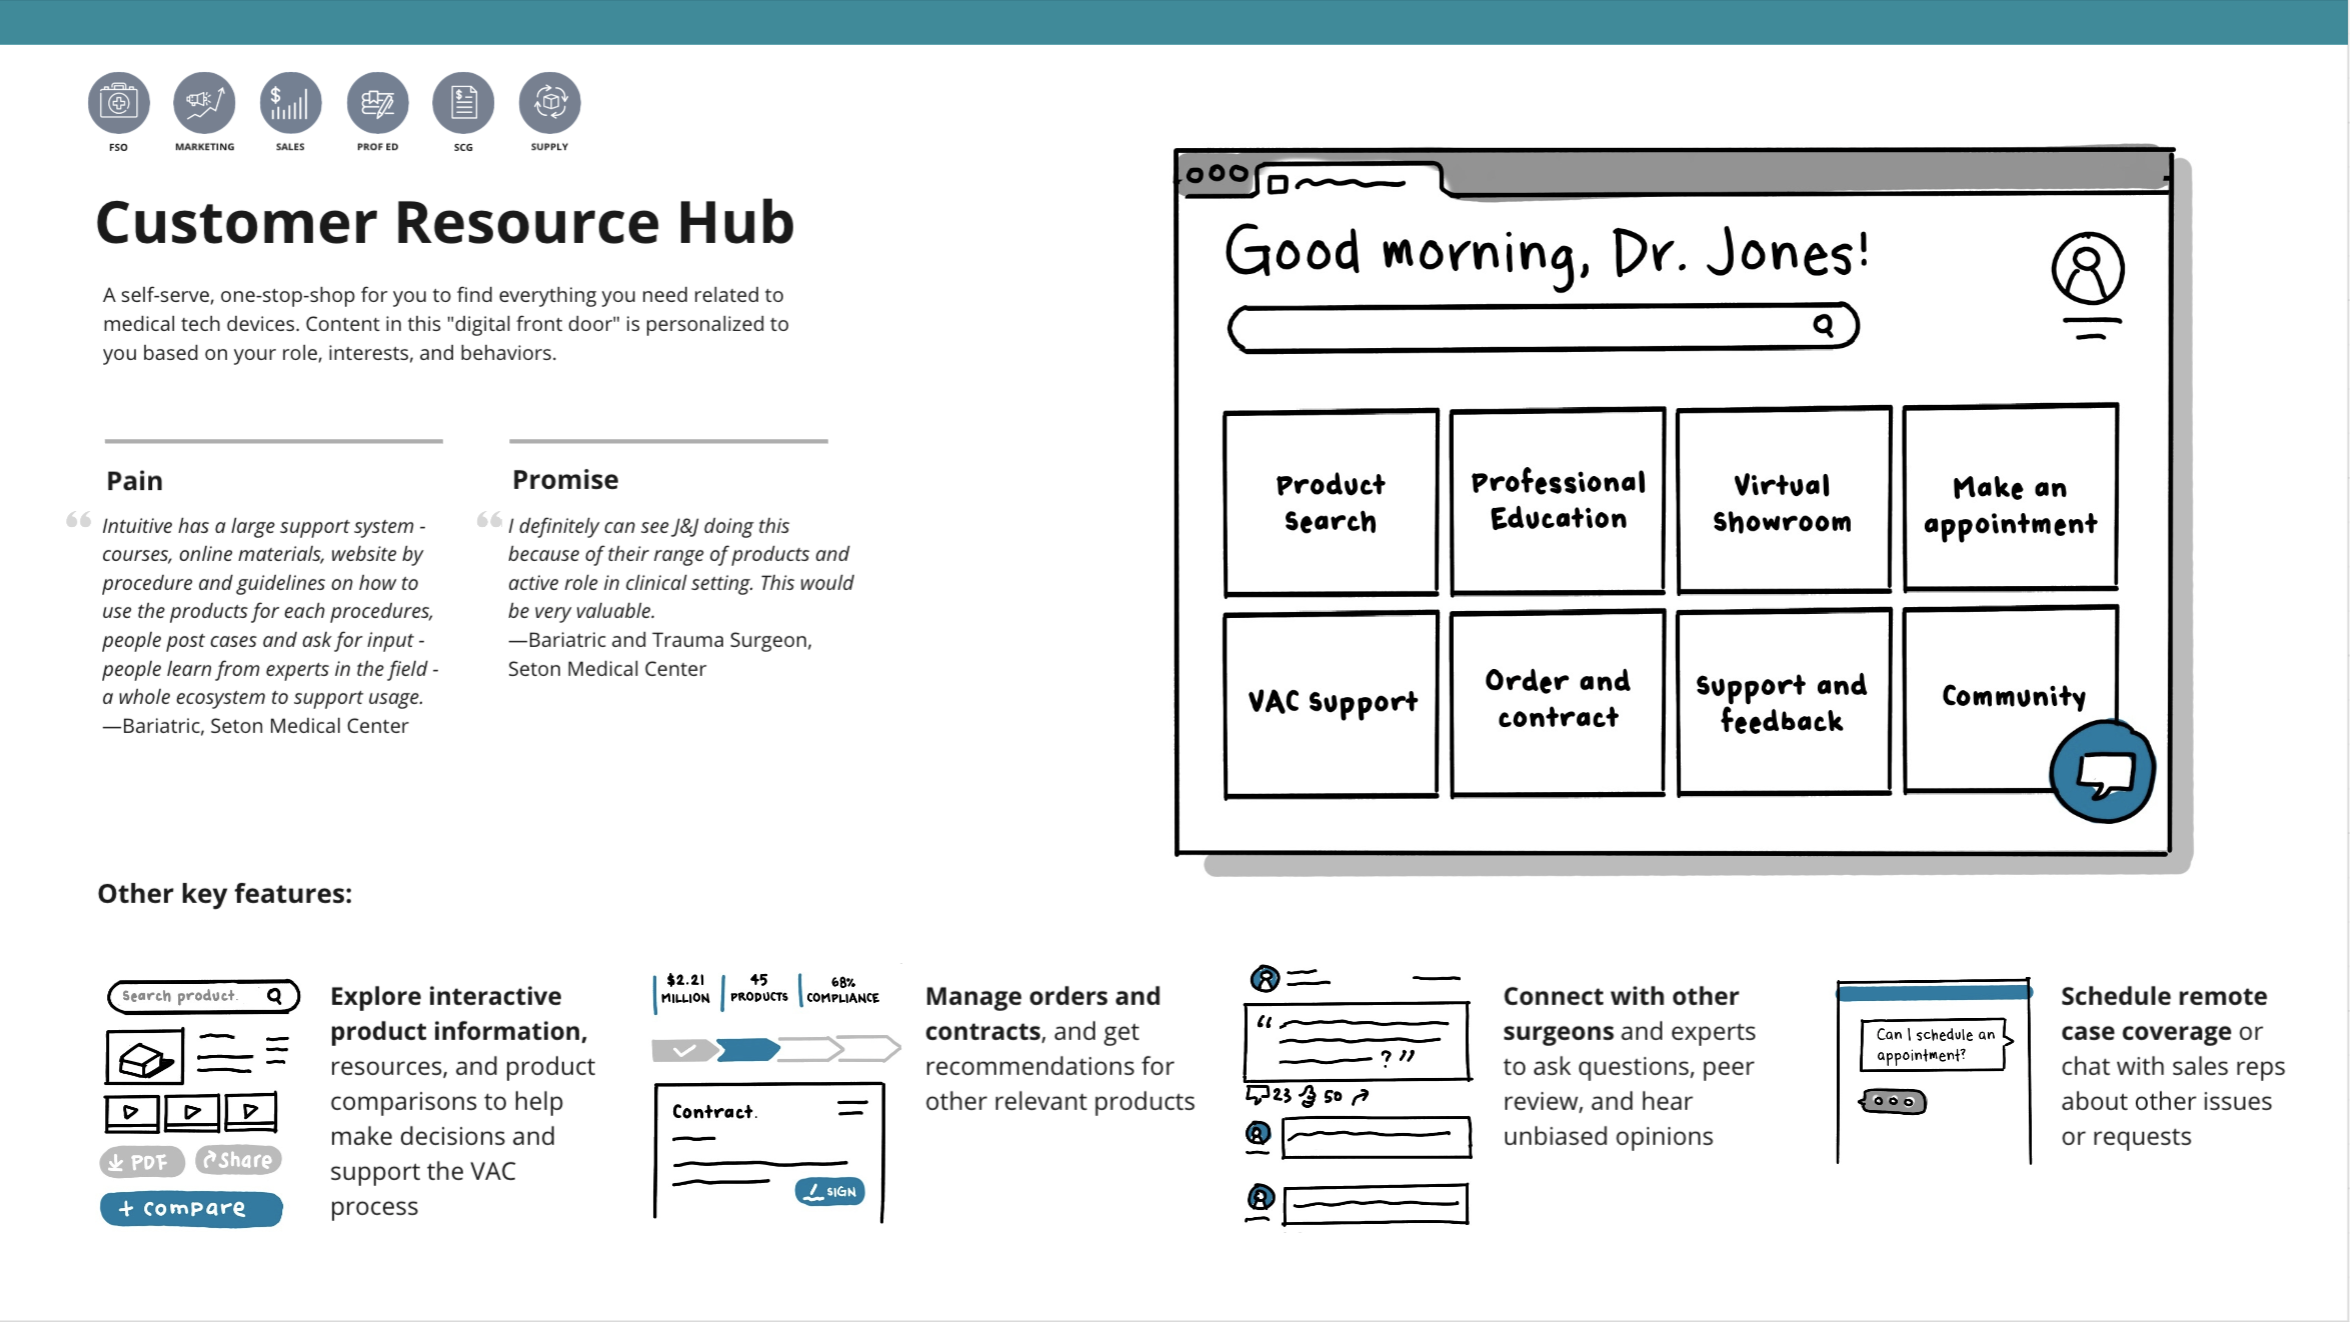The height and width of the screenshot is (1322, 2350).
Task: Click the user profile avatar icon
Action: coord(2087,270)
